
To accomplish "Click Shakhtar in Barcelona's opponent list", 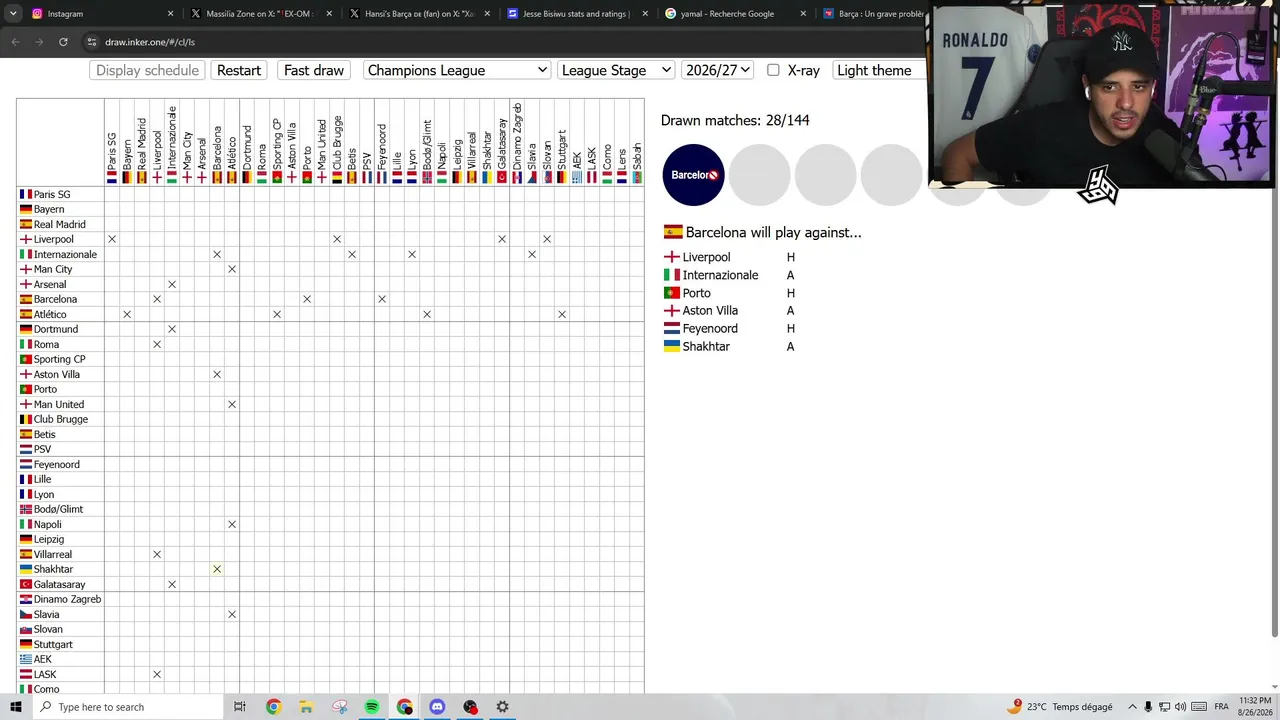I will [697, 346].
